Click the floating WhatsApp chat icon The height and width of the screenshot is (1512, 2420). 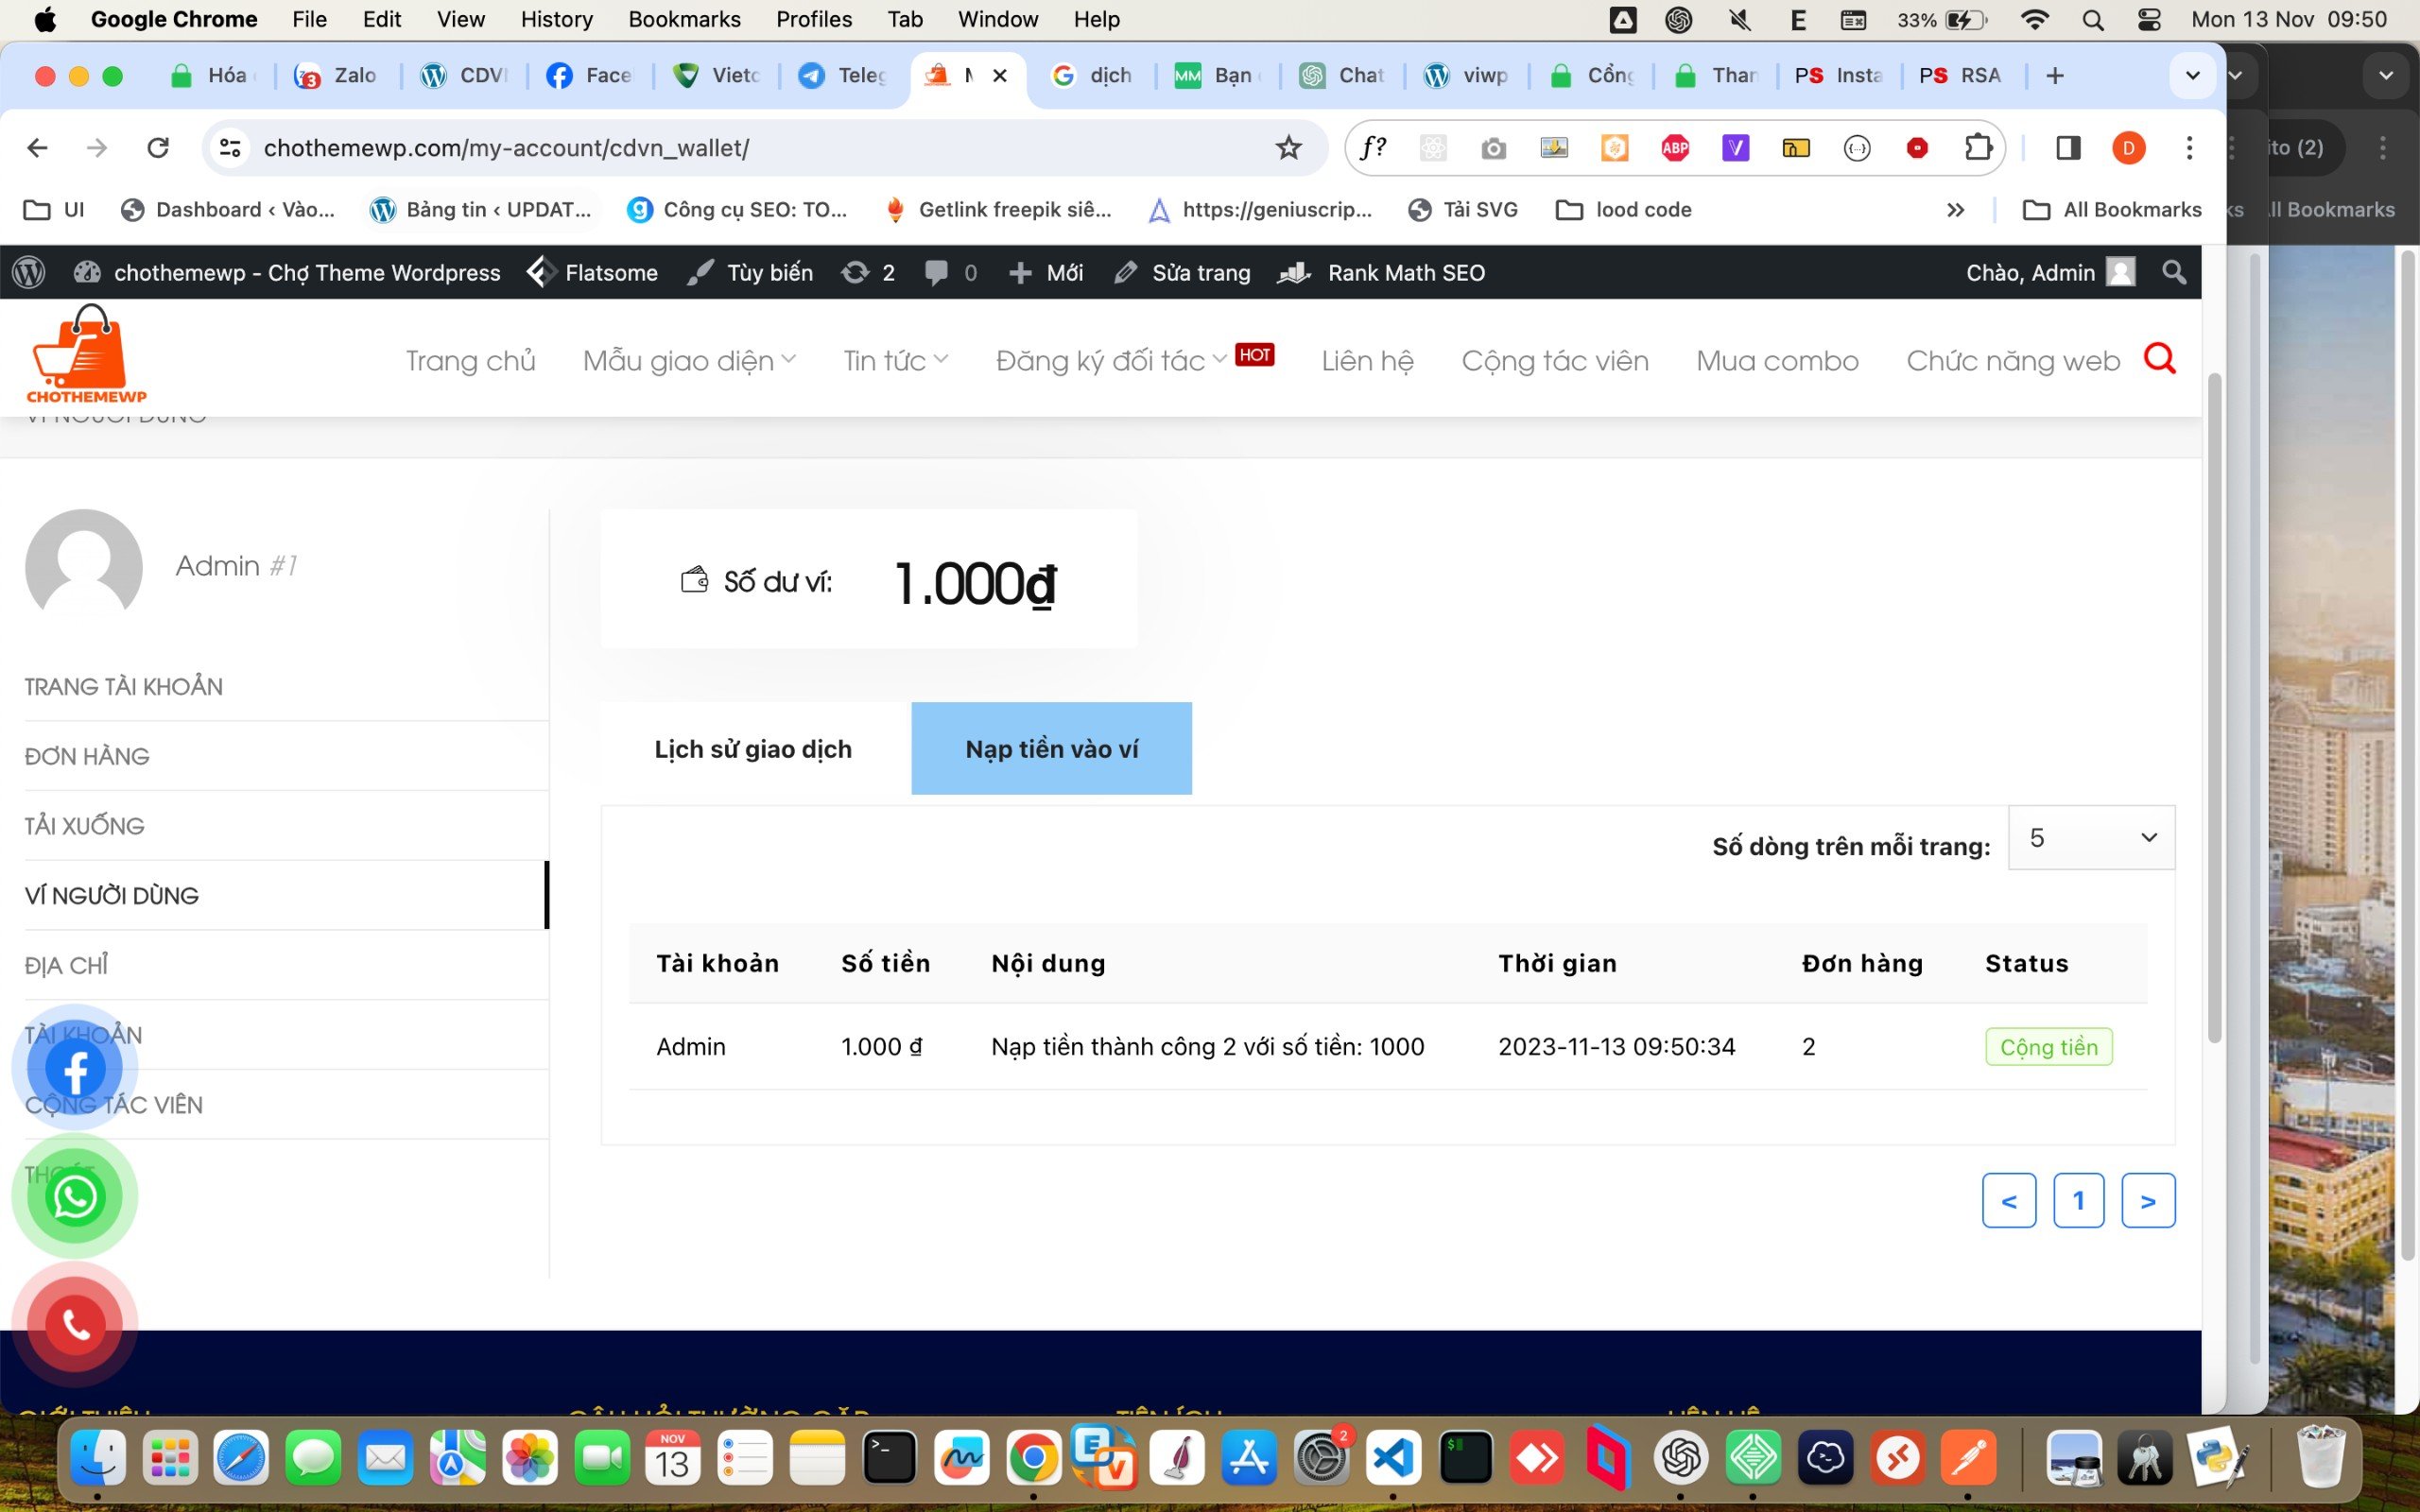pyautogui.click(x=75, y=1196)
